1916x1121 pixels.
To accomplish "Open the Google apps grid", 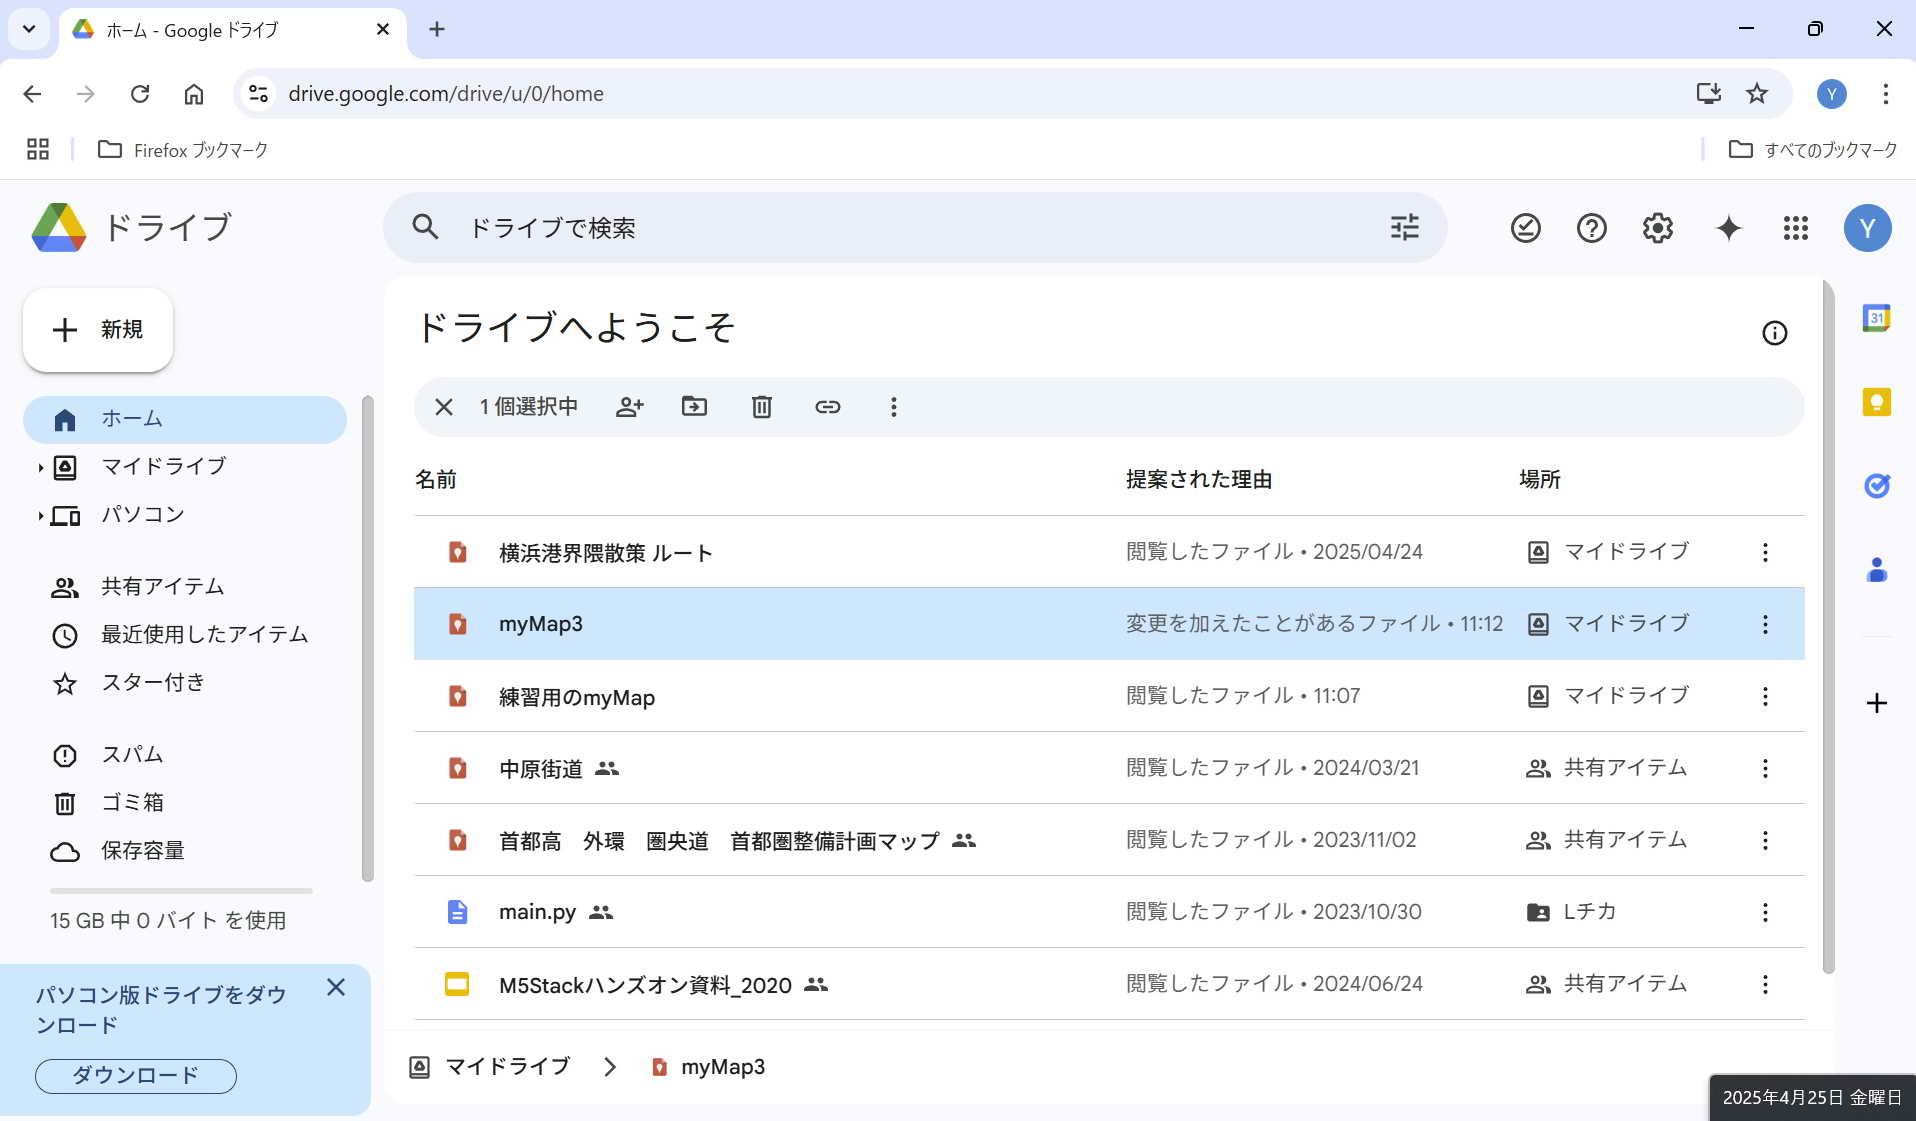I will [1795, 229].
